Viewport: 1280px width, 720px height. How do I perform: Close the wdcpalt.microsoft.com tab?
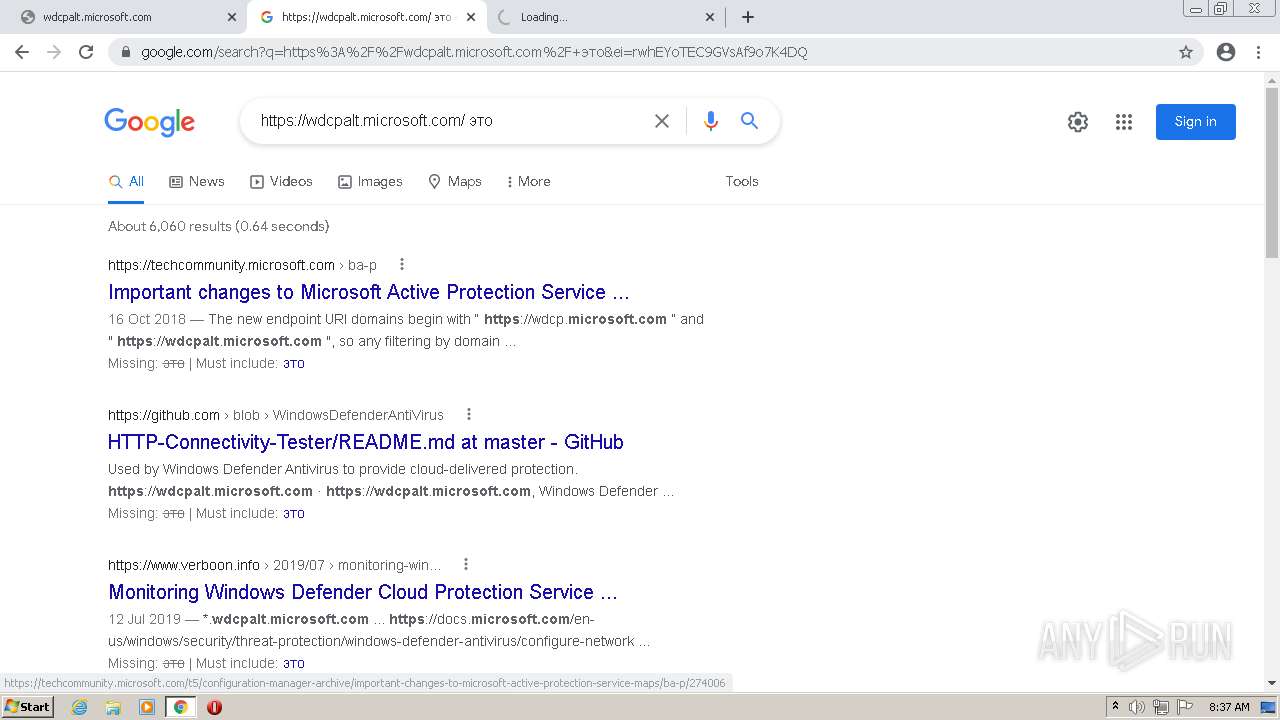tap(232, 17)
